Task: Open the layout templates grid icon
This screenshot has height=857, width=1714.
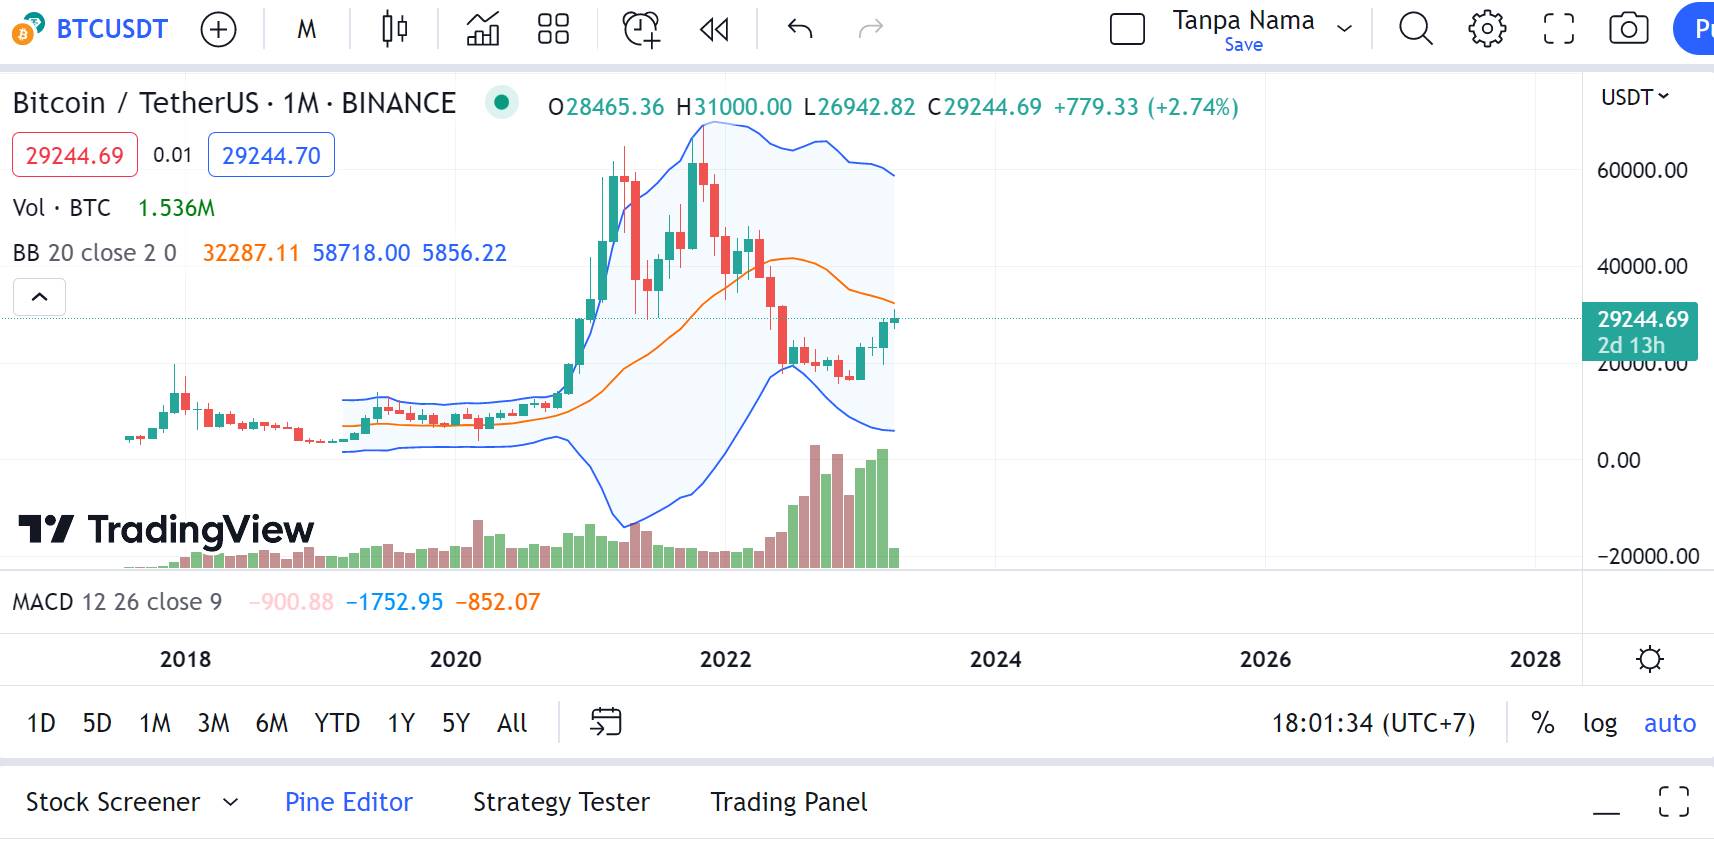Action: pyautogui.click(x=553, y=30)
